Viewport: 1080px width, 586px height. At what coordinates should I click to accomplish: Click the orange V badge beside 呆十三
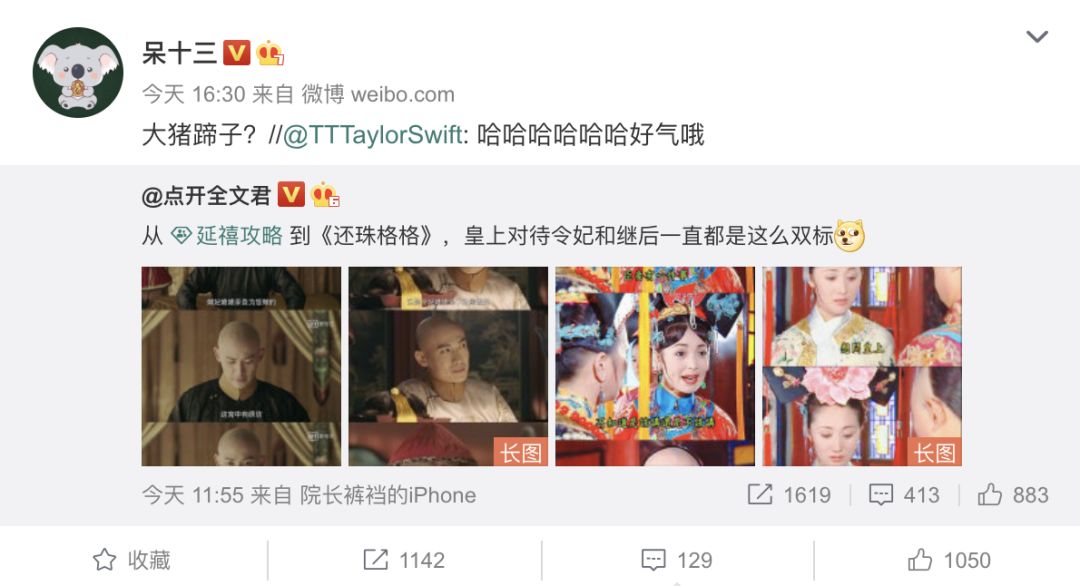(x=236, y=53)
